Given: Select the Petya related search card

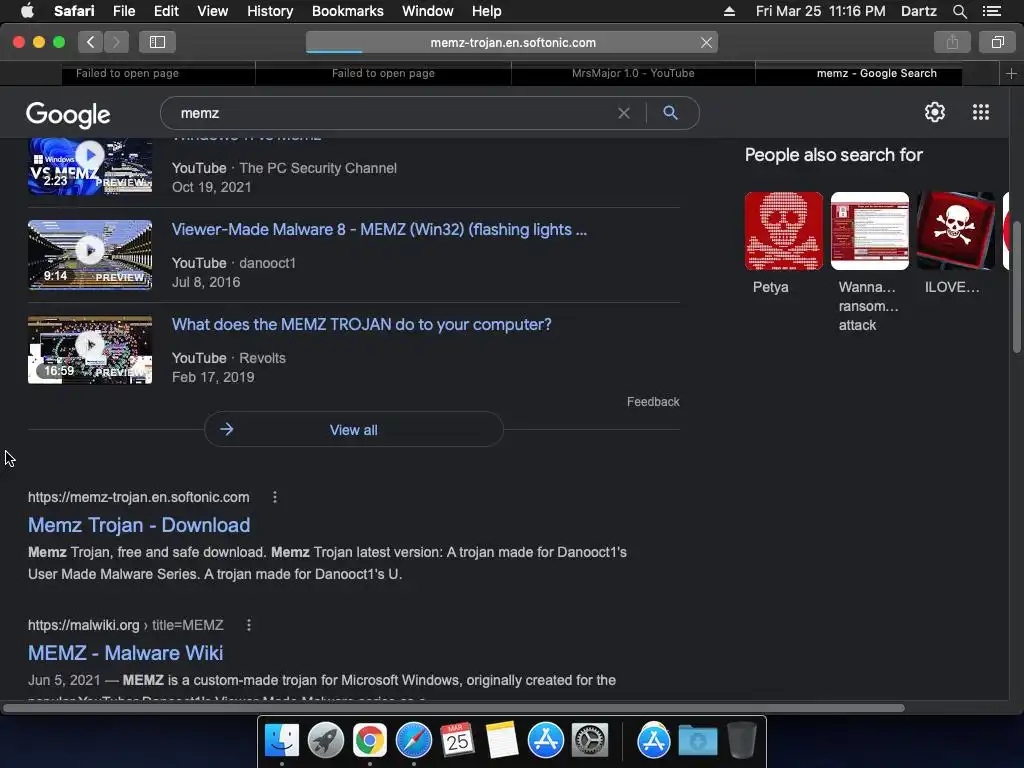Looking at the screenshot, I should (x=784, y=244).
